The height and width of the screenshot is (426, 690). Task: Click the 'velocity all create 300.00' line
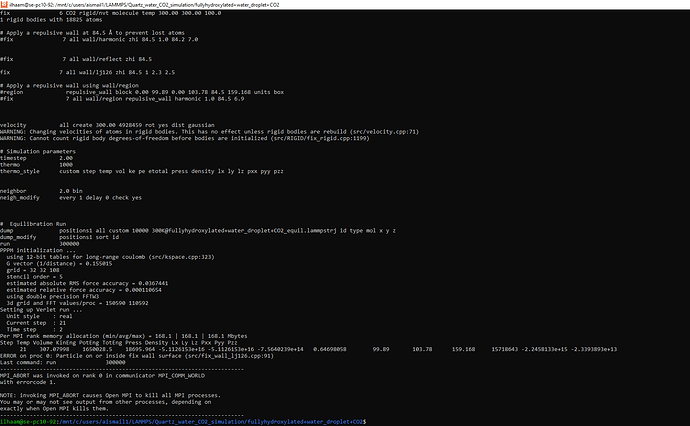(107, 125)
